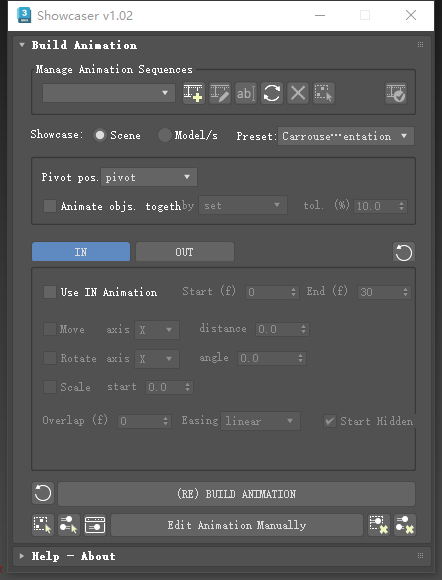This screenshot has height=580, width=442.
Task: Click the edit animation sequence pencil icon
Action: [220, 93]
